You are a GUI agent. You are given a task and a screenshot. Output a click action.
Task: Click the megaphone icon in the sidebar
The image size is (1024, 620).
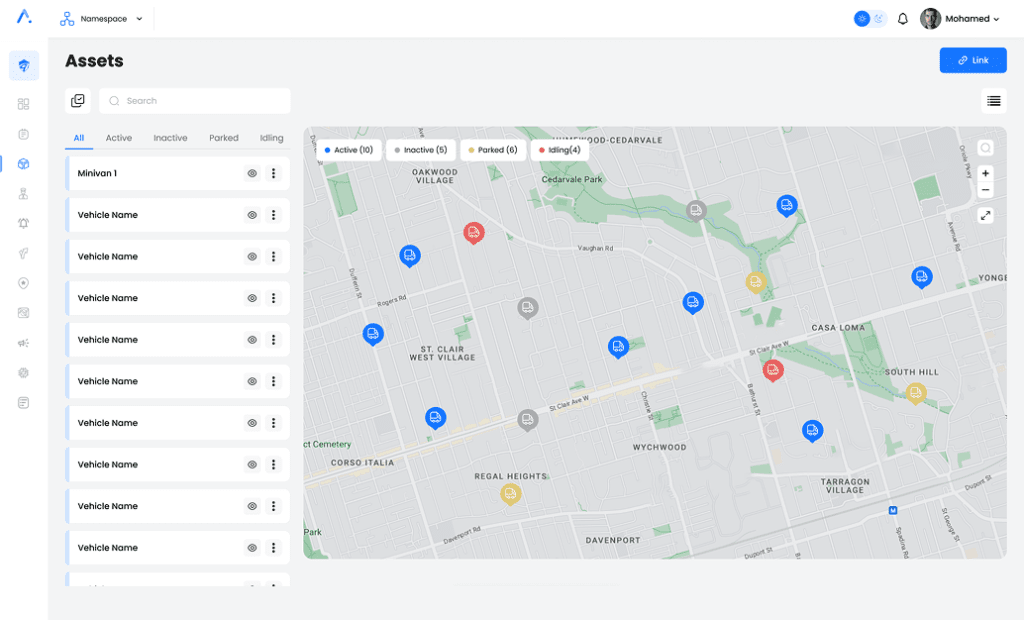[x=24, y=343]
